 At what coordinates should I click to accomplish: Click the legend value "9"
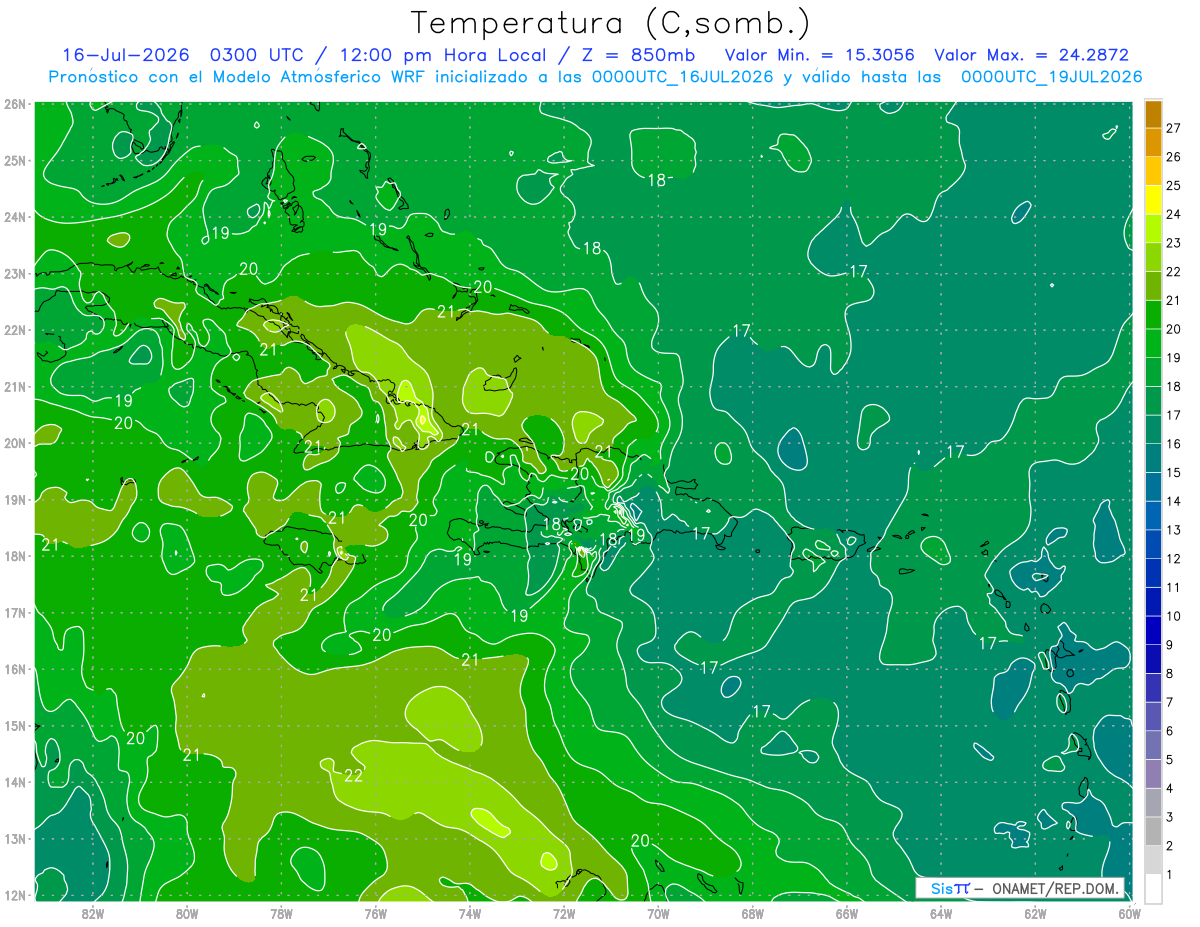click(x=1170, y=645)
